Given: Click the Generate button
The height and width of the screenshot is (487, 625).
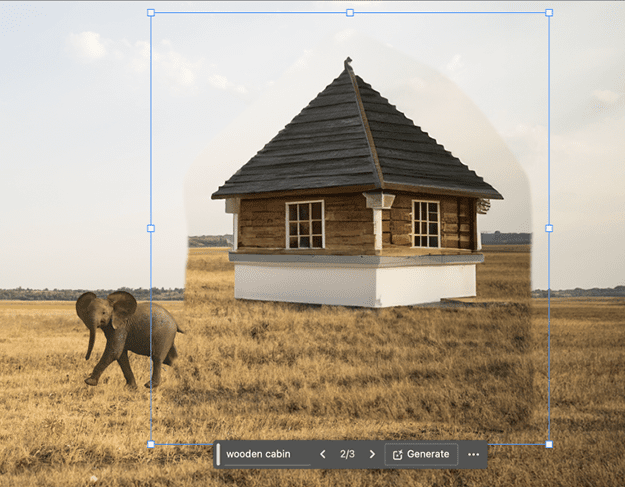Looking at the screenshot, I should (421, 454).
